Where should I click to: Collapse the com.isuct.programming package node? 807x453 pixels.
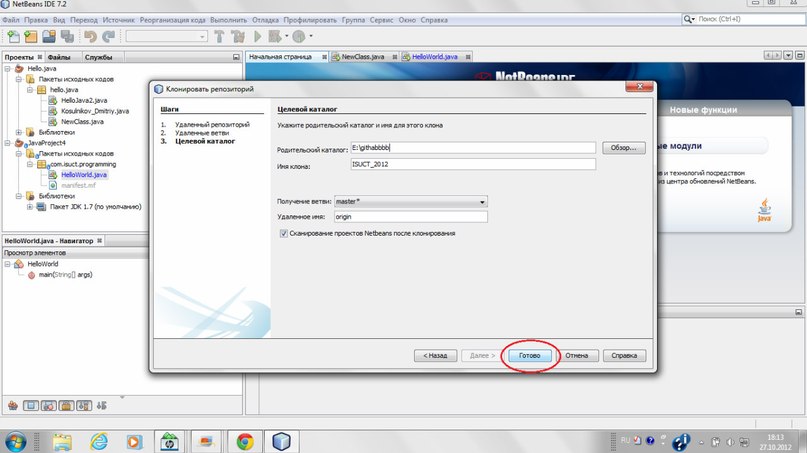point(30,164)
